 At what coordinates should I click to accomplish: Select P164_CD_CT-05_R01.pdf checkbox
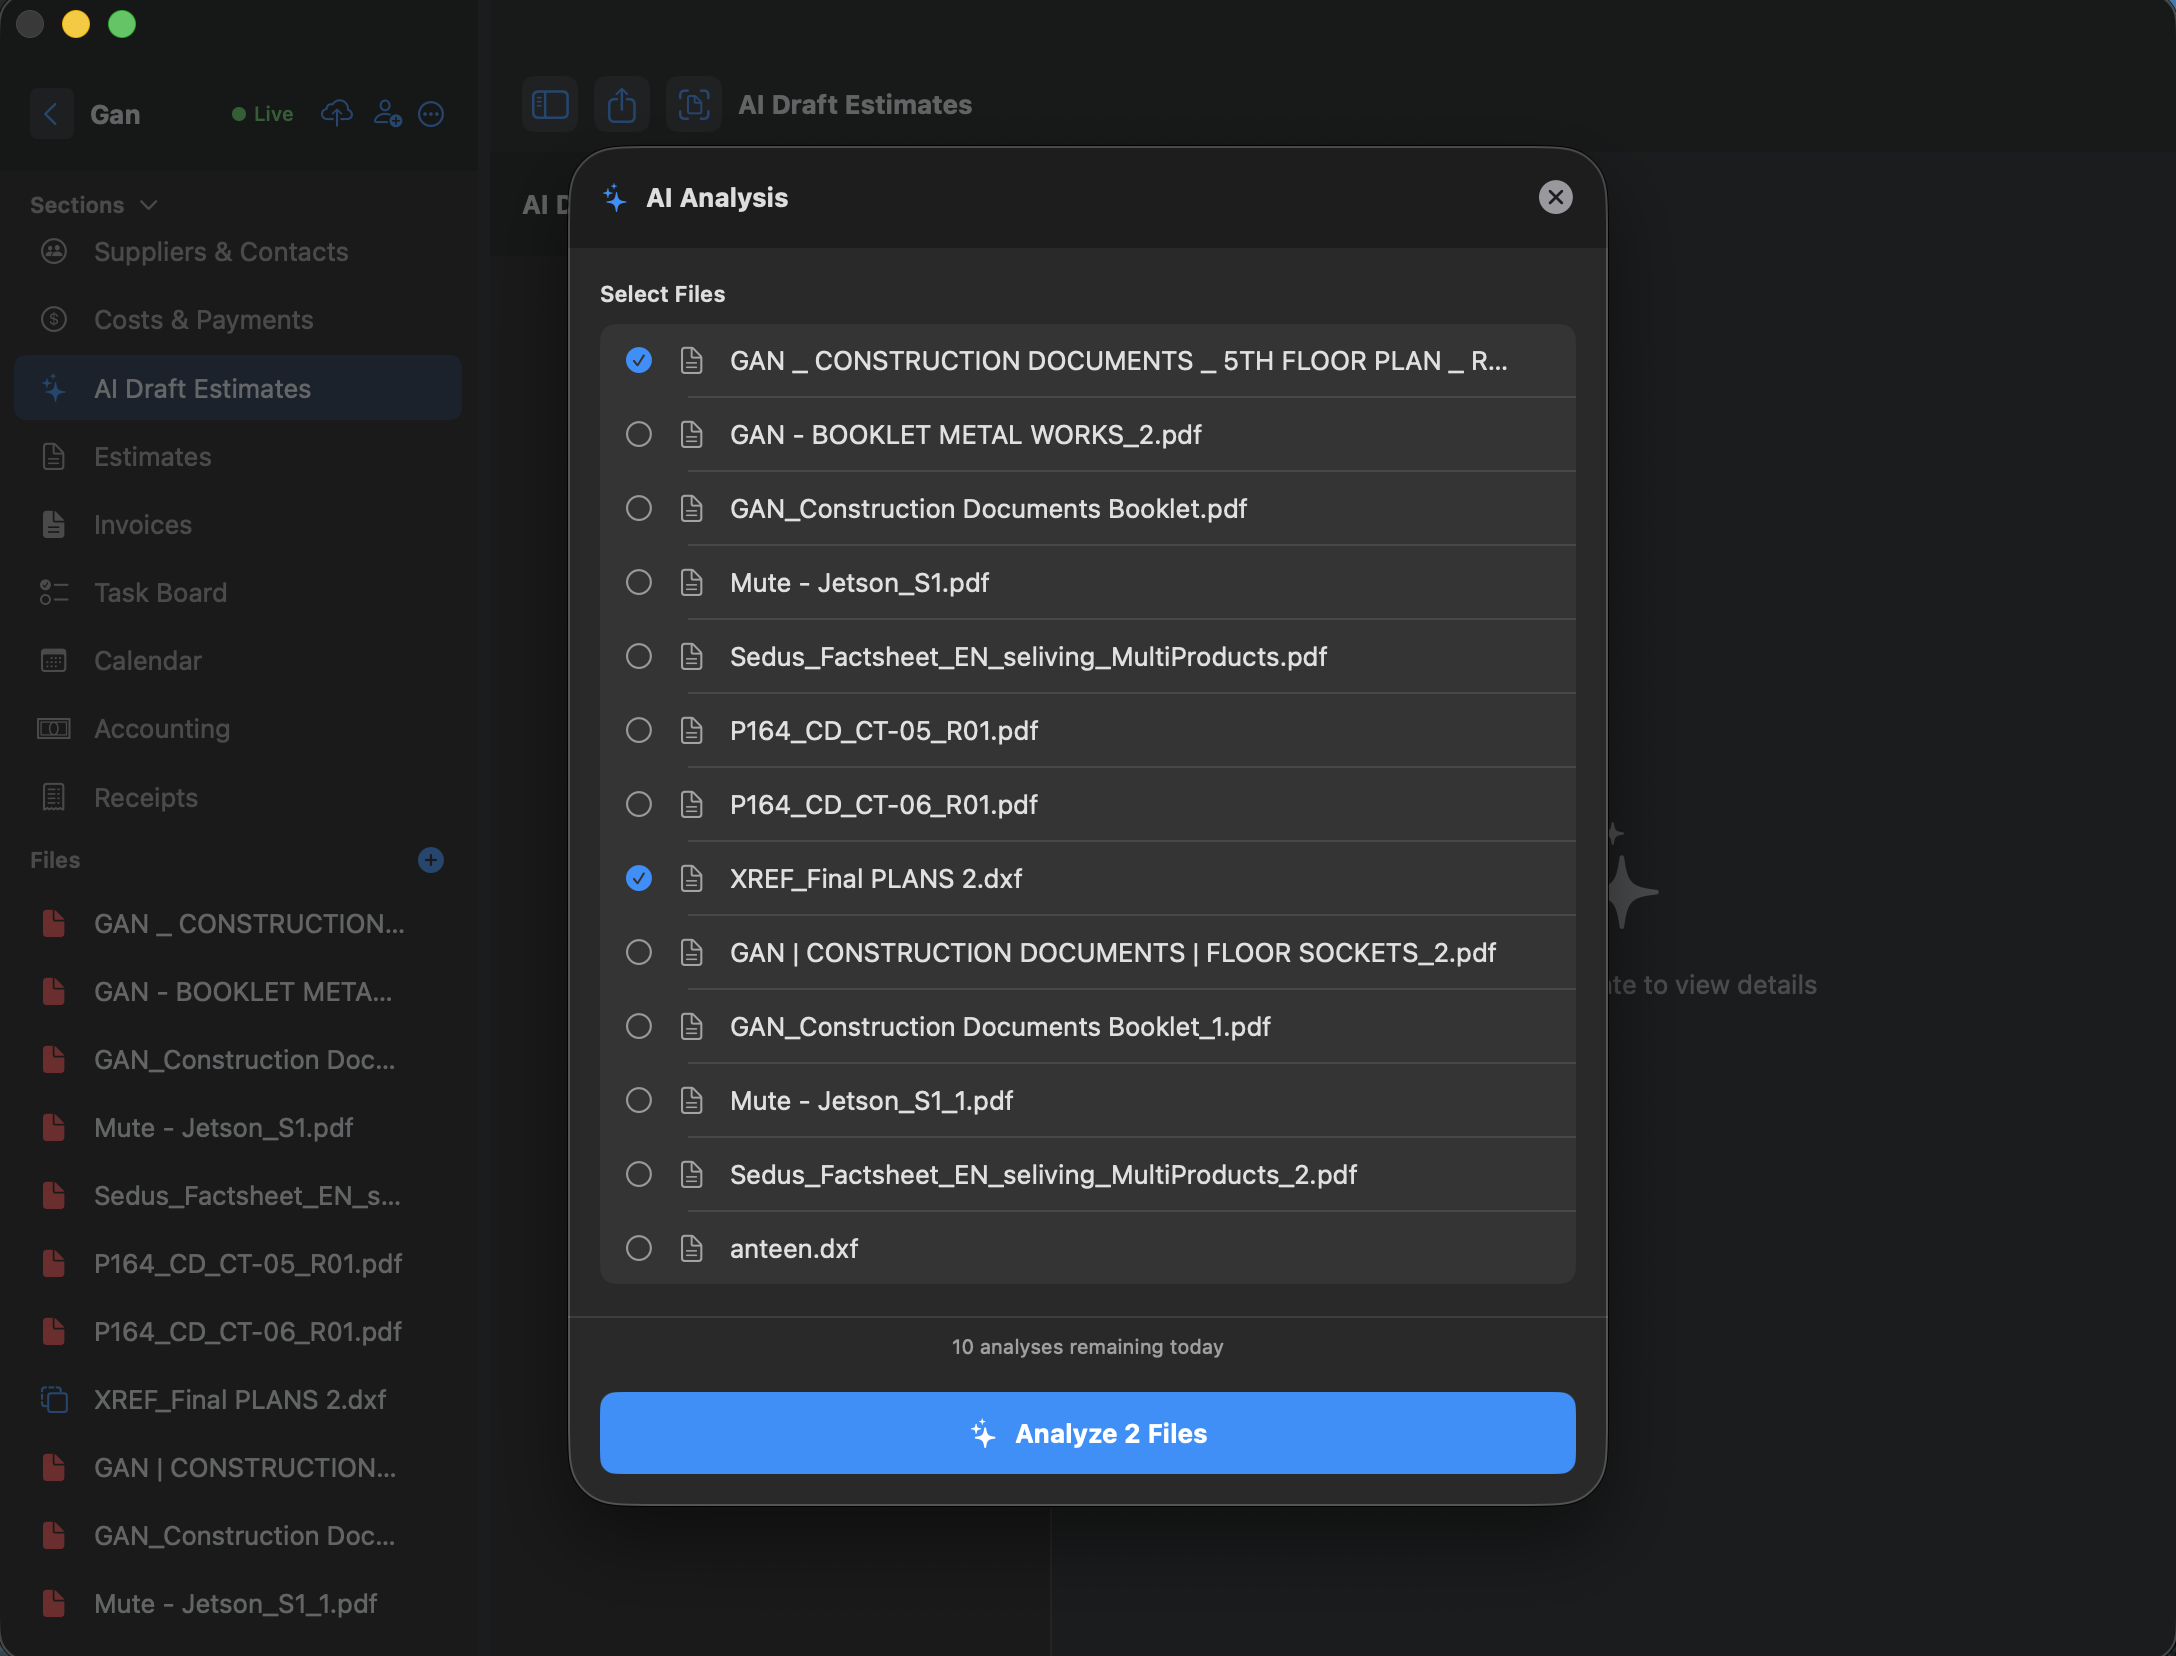[639, 730]
